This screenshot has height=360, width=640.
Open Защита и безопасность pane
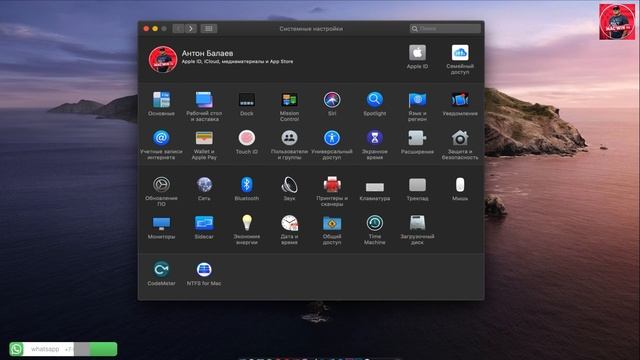click(x=460, y=138)
